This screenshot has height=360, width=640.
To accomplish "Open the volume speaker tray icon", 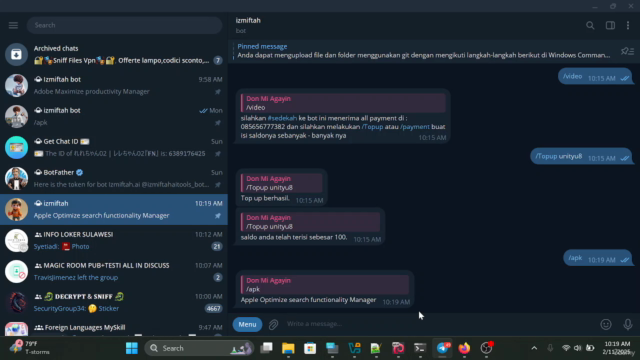I will 577,348.
